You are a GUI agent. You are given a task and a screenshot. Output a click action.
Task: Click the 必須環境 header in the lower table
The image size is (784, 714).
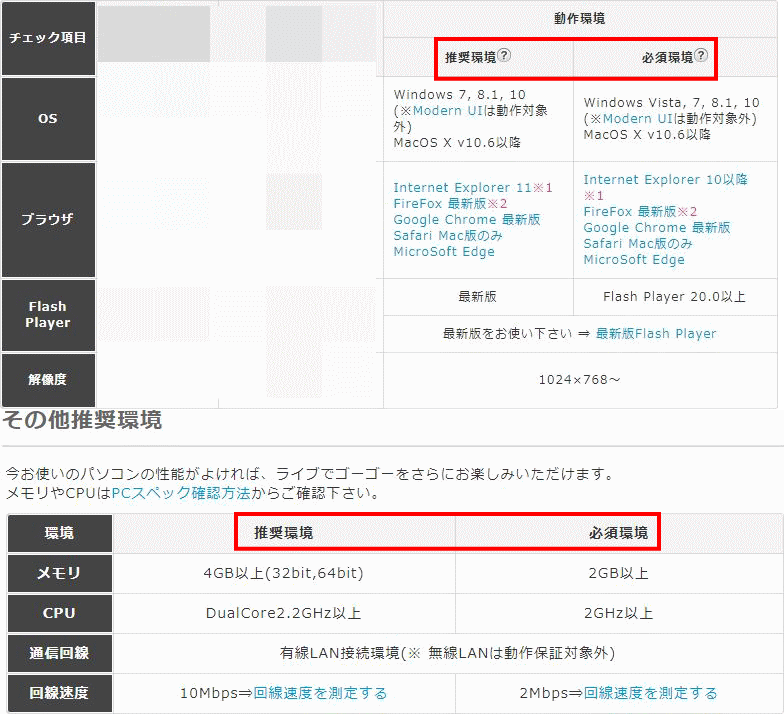[618, 533]
